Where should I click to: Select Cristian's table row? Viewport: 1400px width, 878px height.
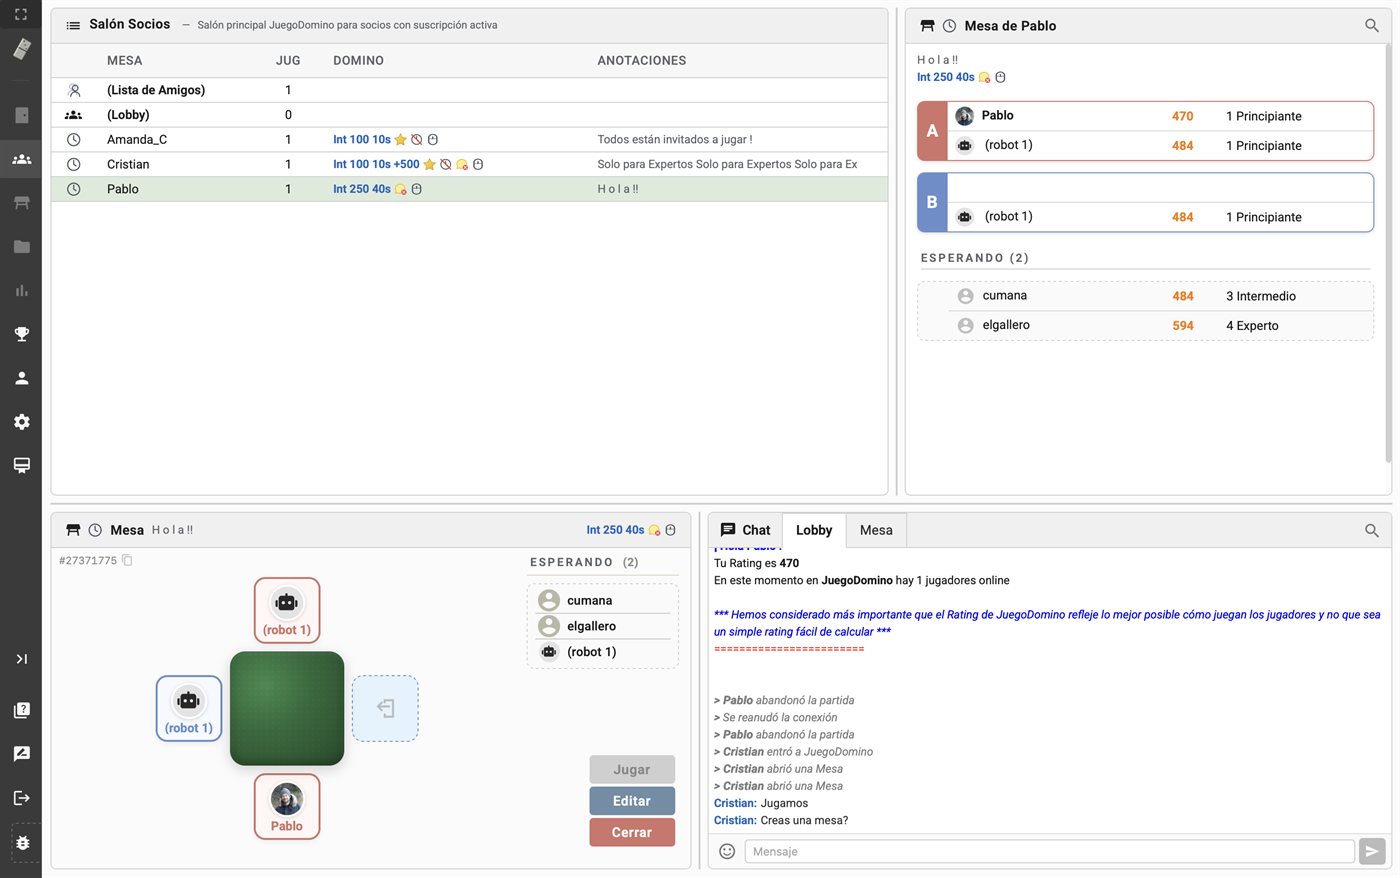[469, 164]
